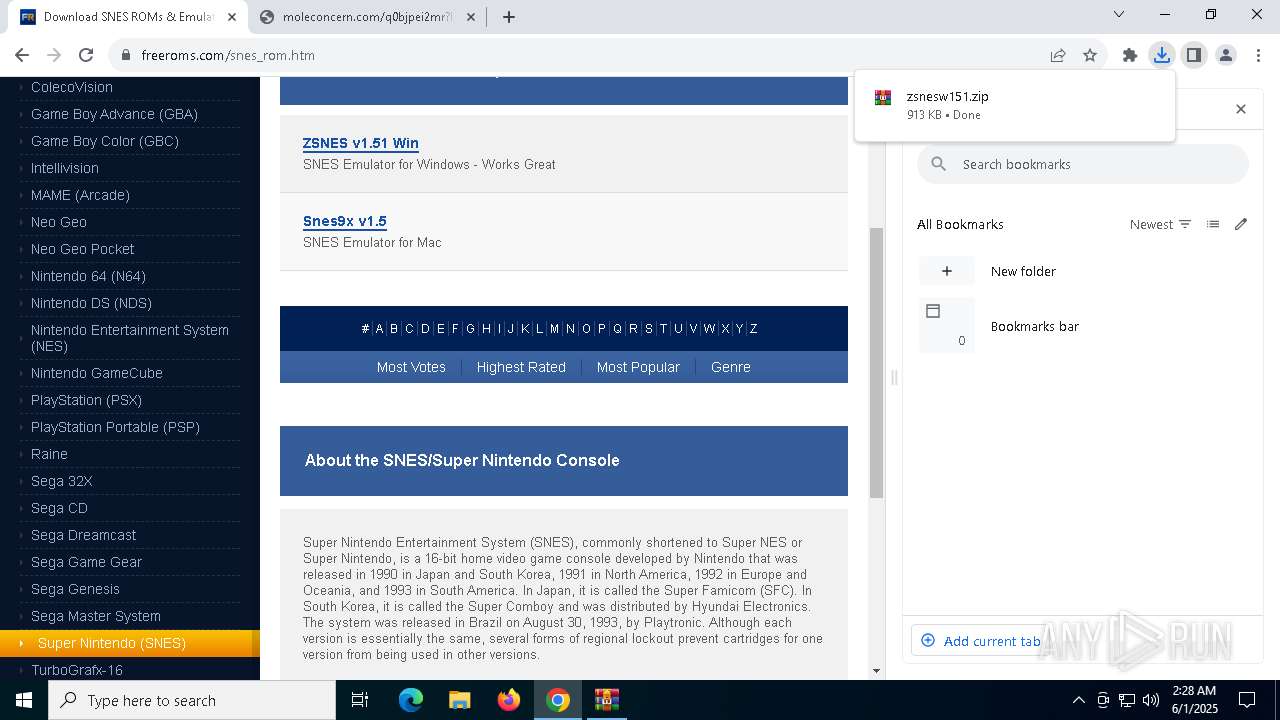
Task: Open Windows Start menu
Action: [x=24, y=700]
